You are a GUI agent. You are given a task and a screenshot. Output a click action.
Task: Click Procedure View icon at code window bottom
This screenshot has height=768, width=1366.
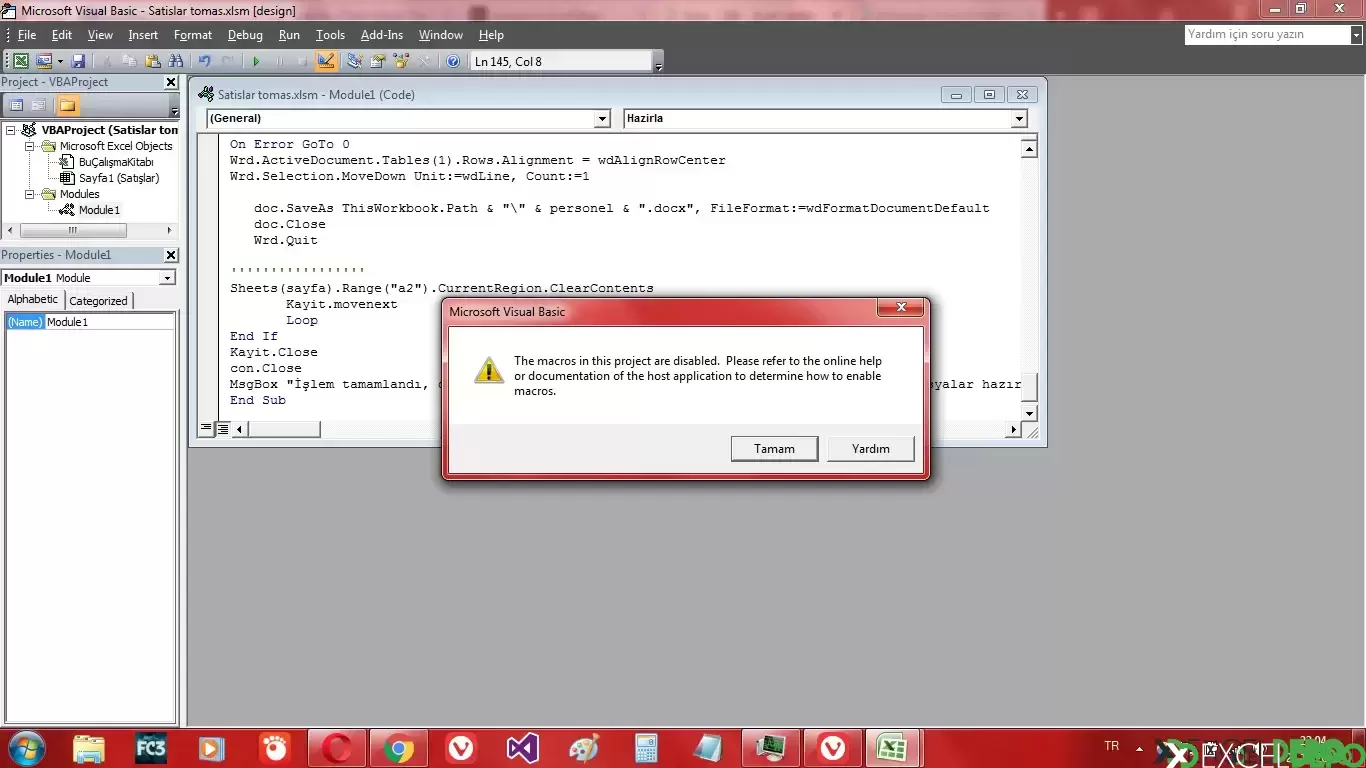206,429
